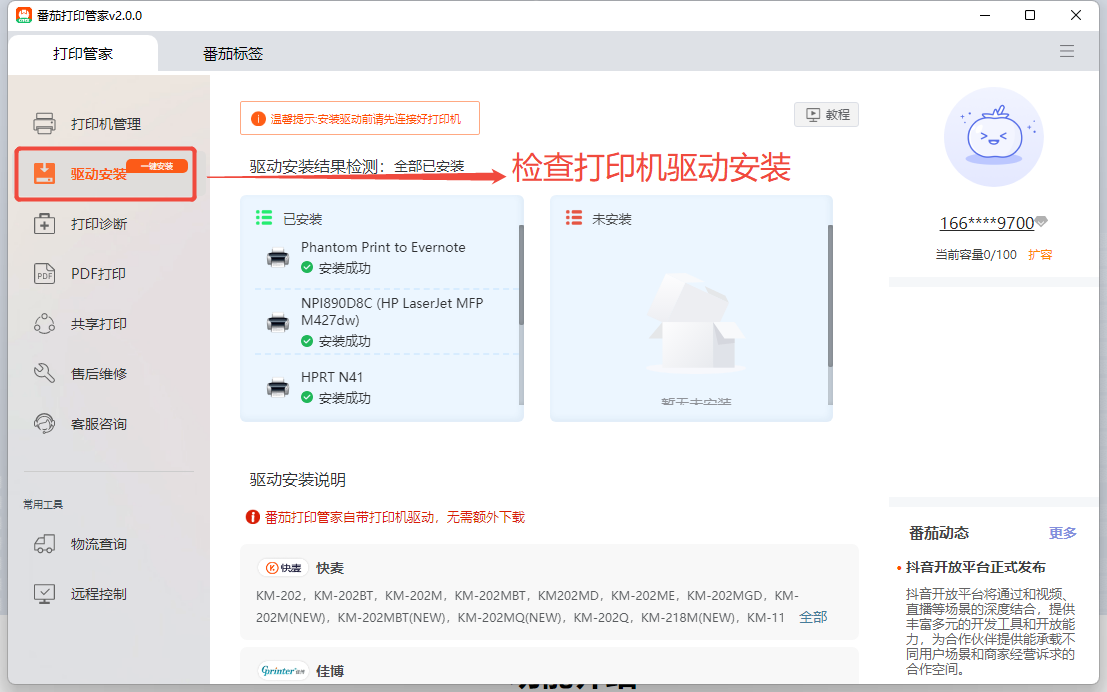The image size is (1107, 692).
Task: Click the Phantom Print to Evernote printer icon
Action: click(278, 258)
